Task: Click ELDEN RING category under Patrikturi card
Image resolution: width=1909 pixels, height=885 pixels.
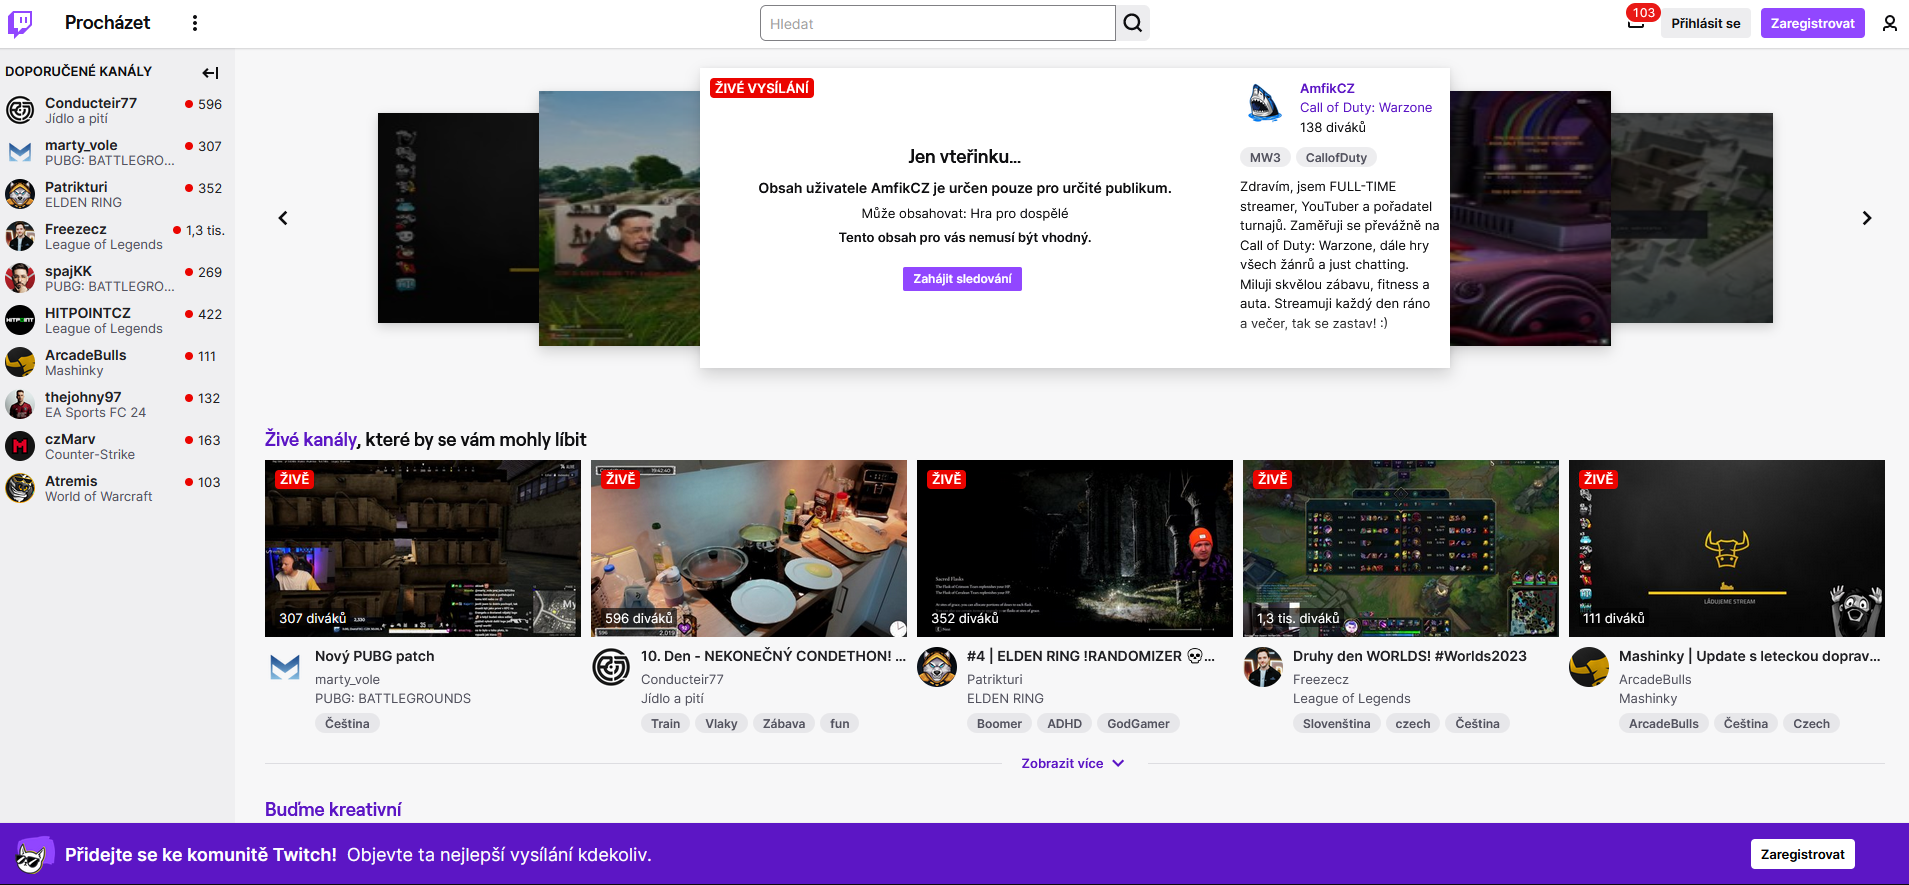Action: [x=1005, y=698]
